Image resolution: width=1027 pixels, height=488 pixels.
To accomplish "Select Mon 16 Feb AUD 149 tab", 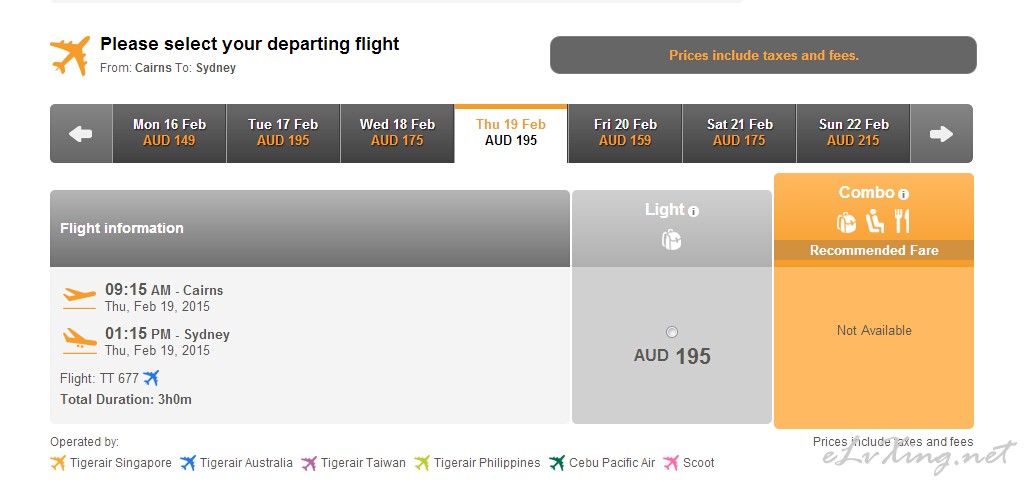I will 169,133.
